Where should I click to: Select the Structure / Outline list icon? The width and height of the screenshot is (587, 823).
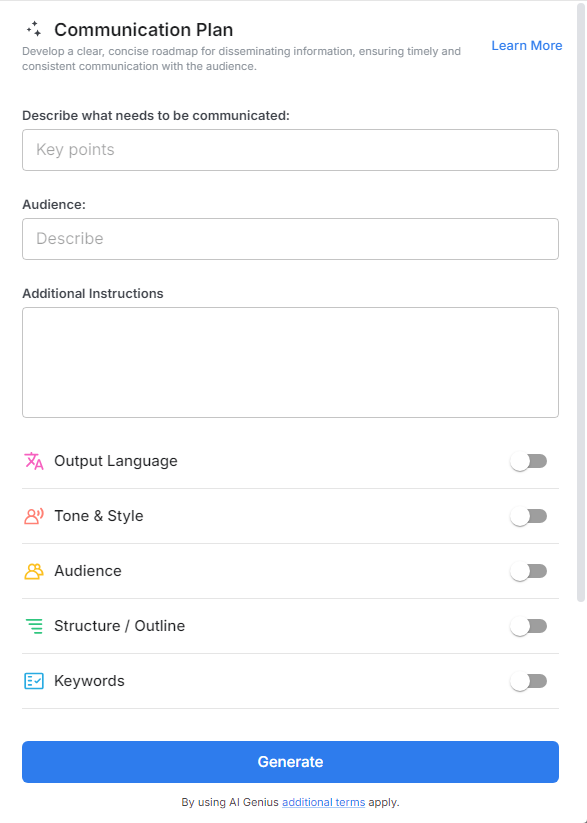[32, 626]
